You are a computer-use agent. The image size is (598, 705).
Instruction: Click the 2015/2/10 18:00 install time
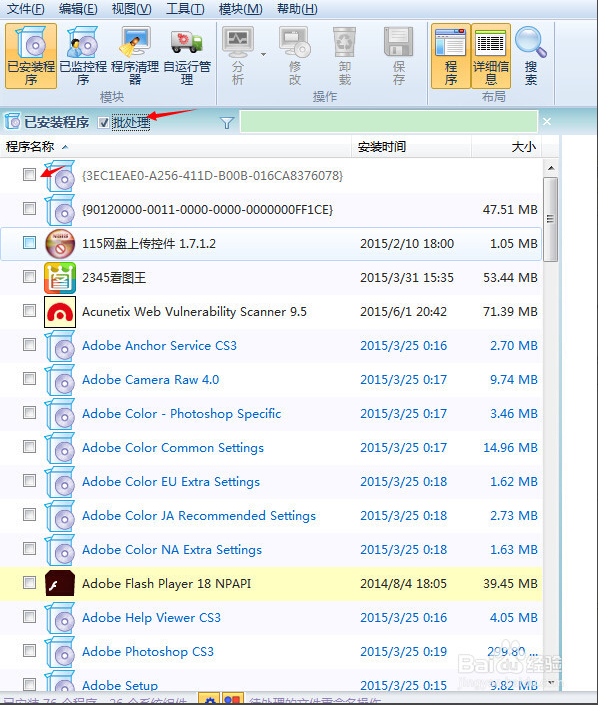click(407, 244)
